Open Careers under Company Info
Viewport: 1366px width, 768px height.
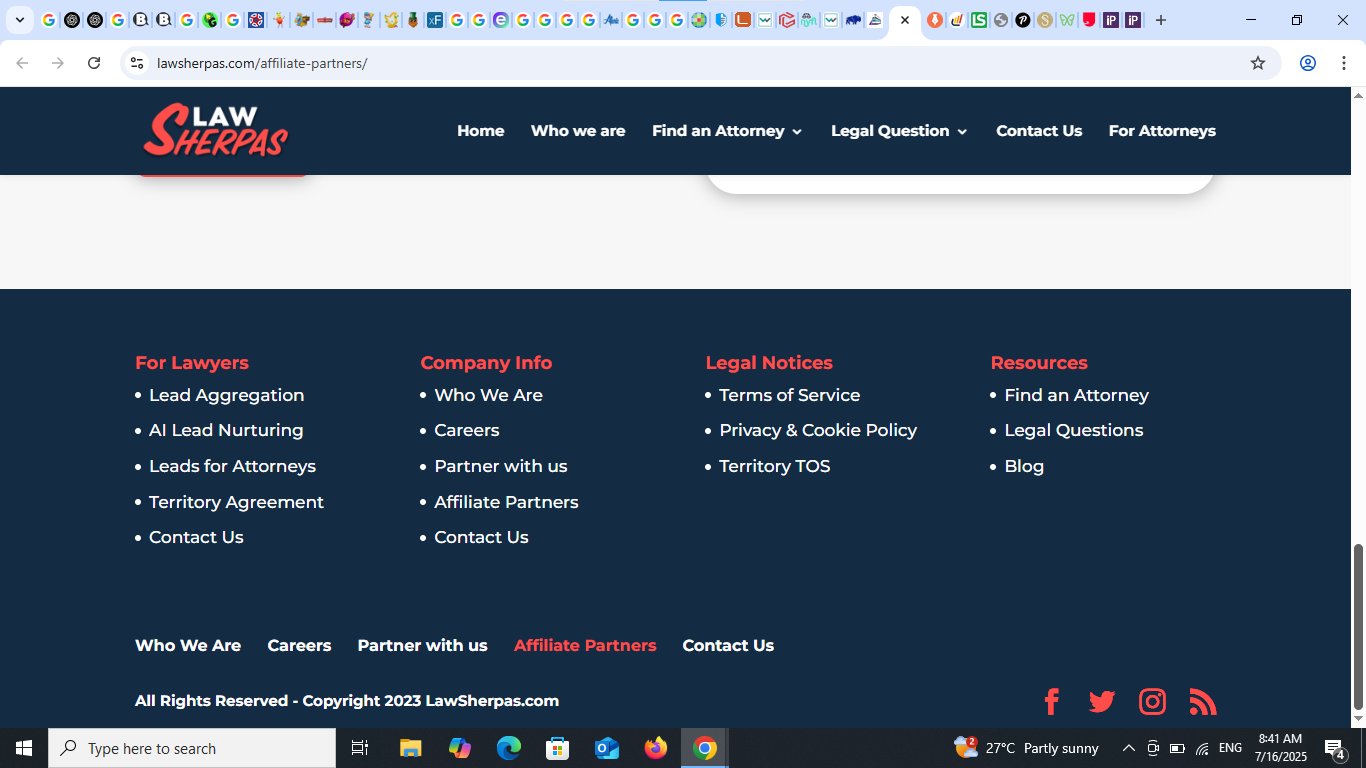pos(466,430)
